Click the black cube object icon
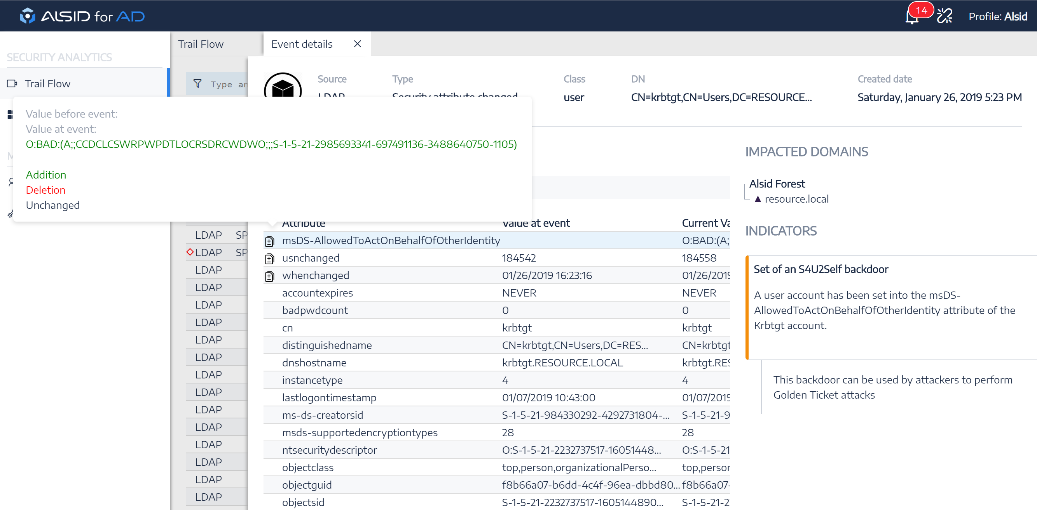Screen dimensions: 1037x510 point(282,90)
